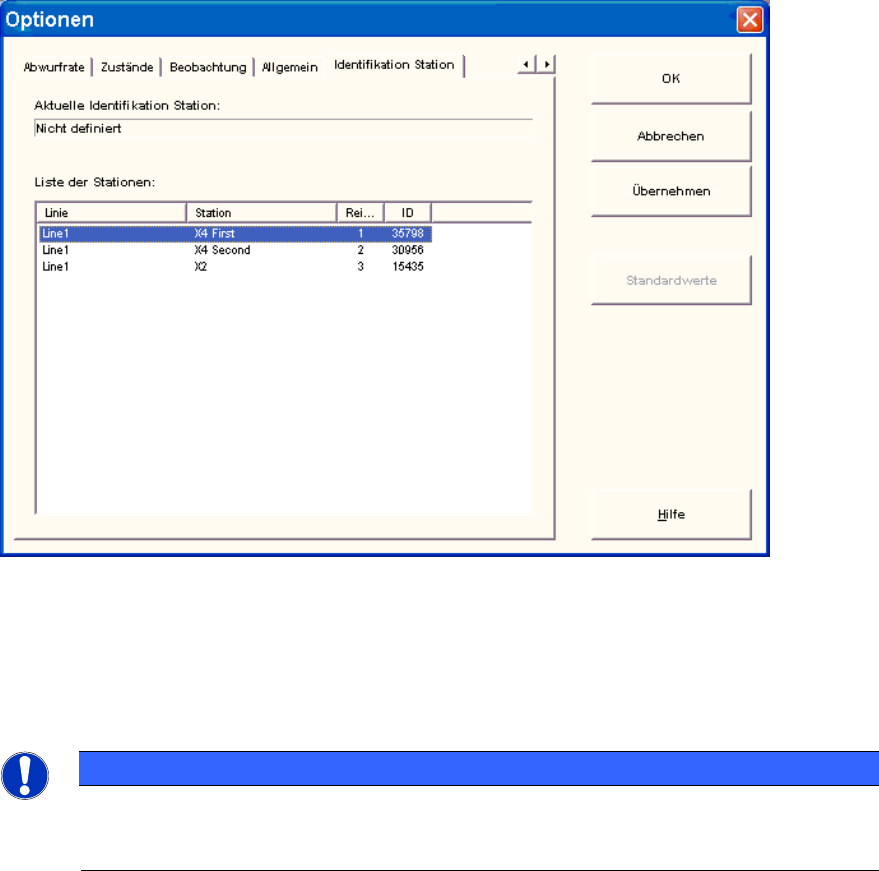
Task: Click the ID value 35798
Action: pos(408,234)
